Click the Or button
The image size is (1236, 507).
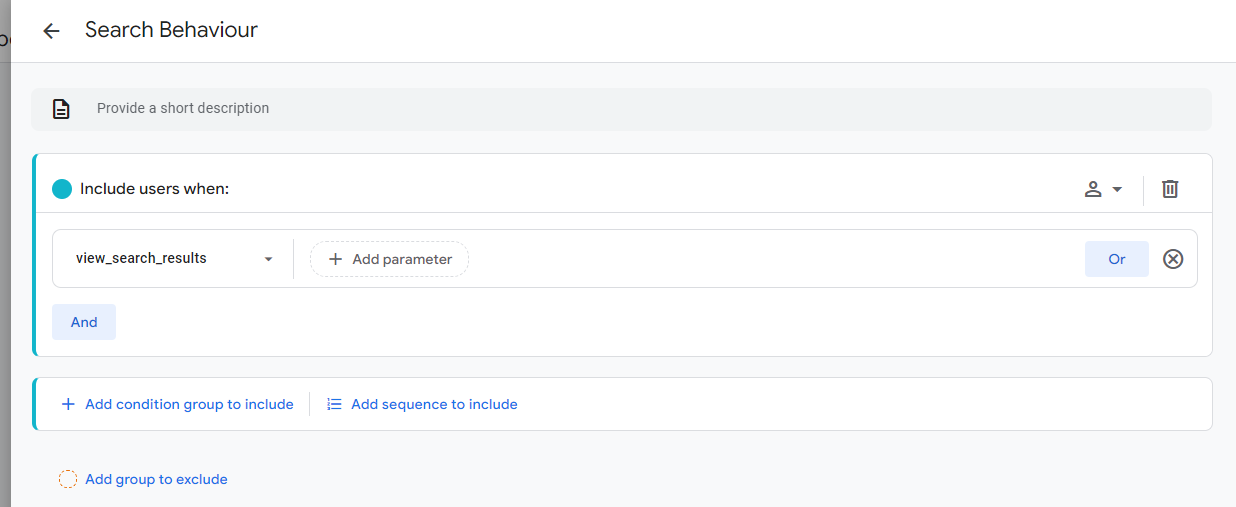[x=1116, y=259]
